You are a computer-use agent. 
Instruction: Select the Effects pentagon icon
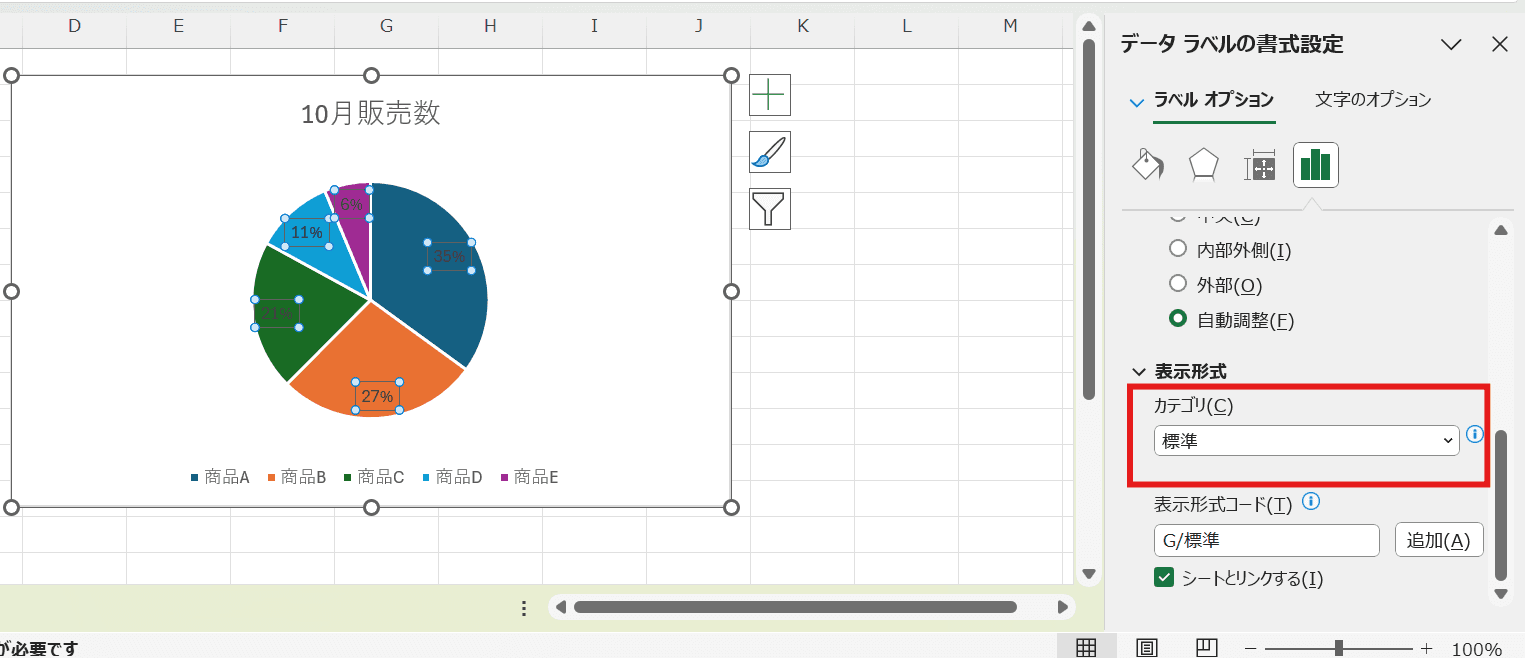pos(1203,165)
